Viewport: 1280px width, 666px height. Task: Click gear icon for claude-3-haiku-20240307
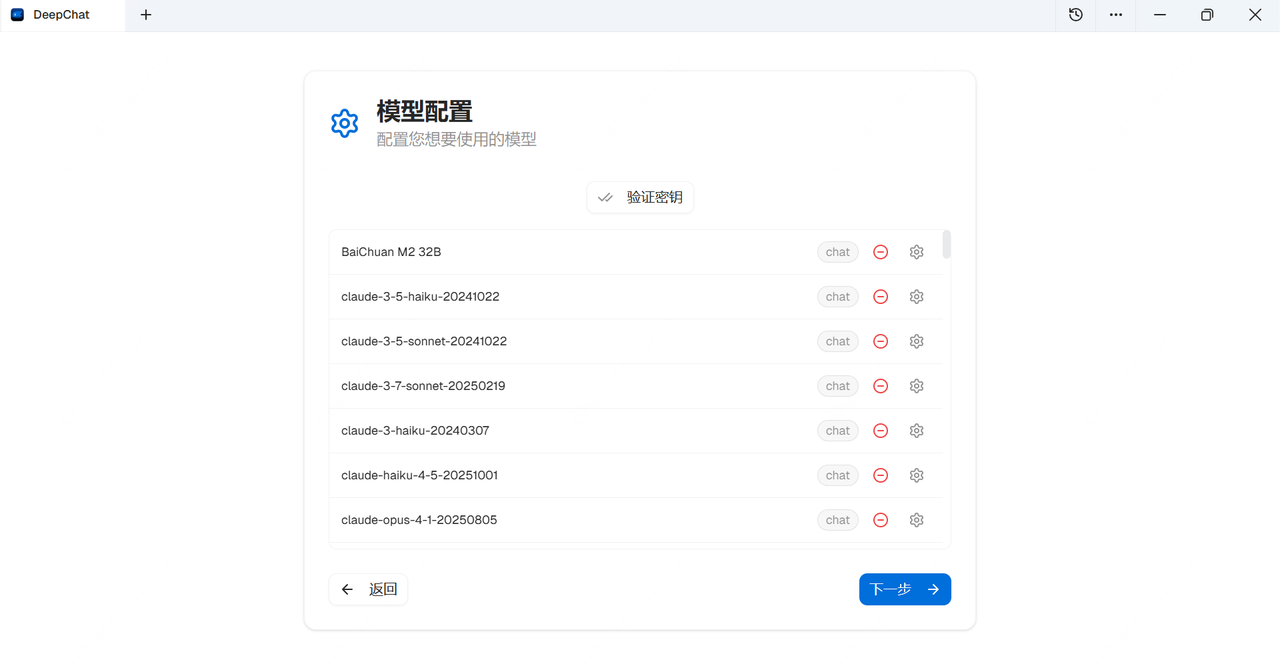[916, 431]
